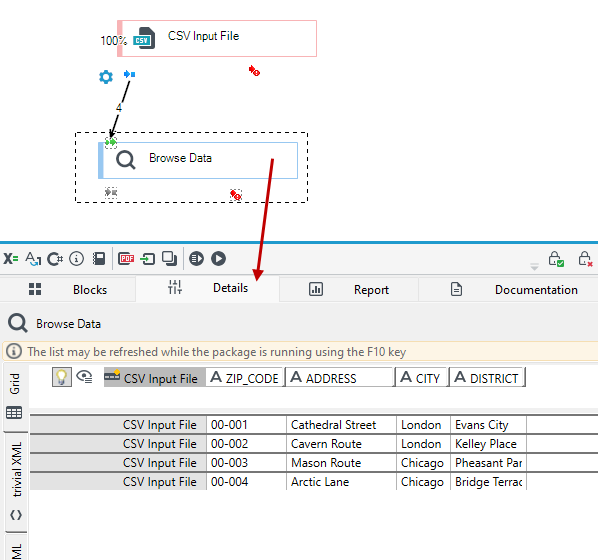Image resolution: width=599 pixels, height=560 pixels.
Task: Click the red error connector below CSV Input File
Action: pos(254,71)
